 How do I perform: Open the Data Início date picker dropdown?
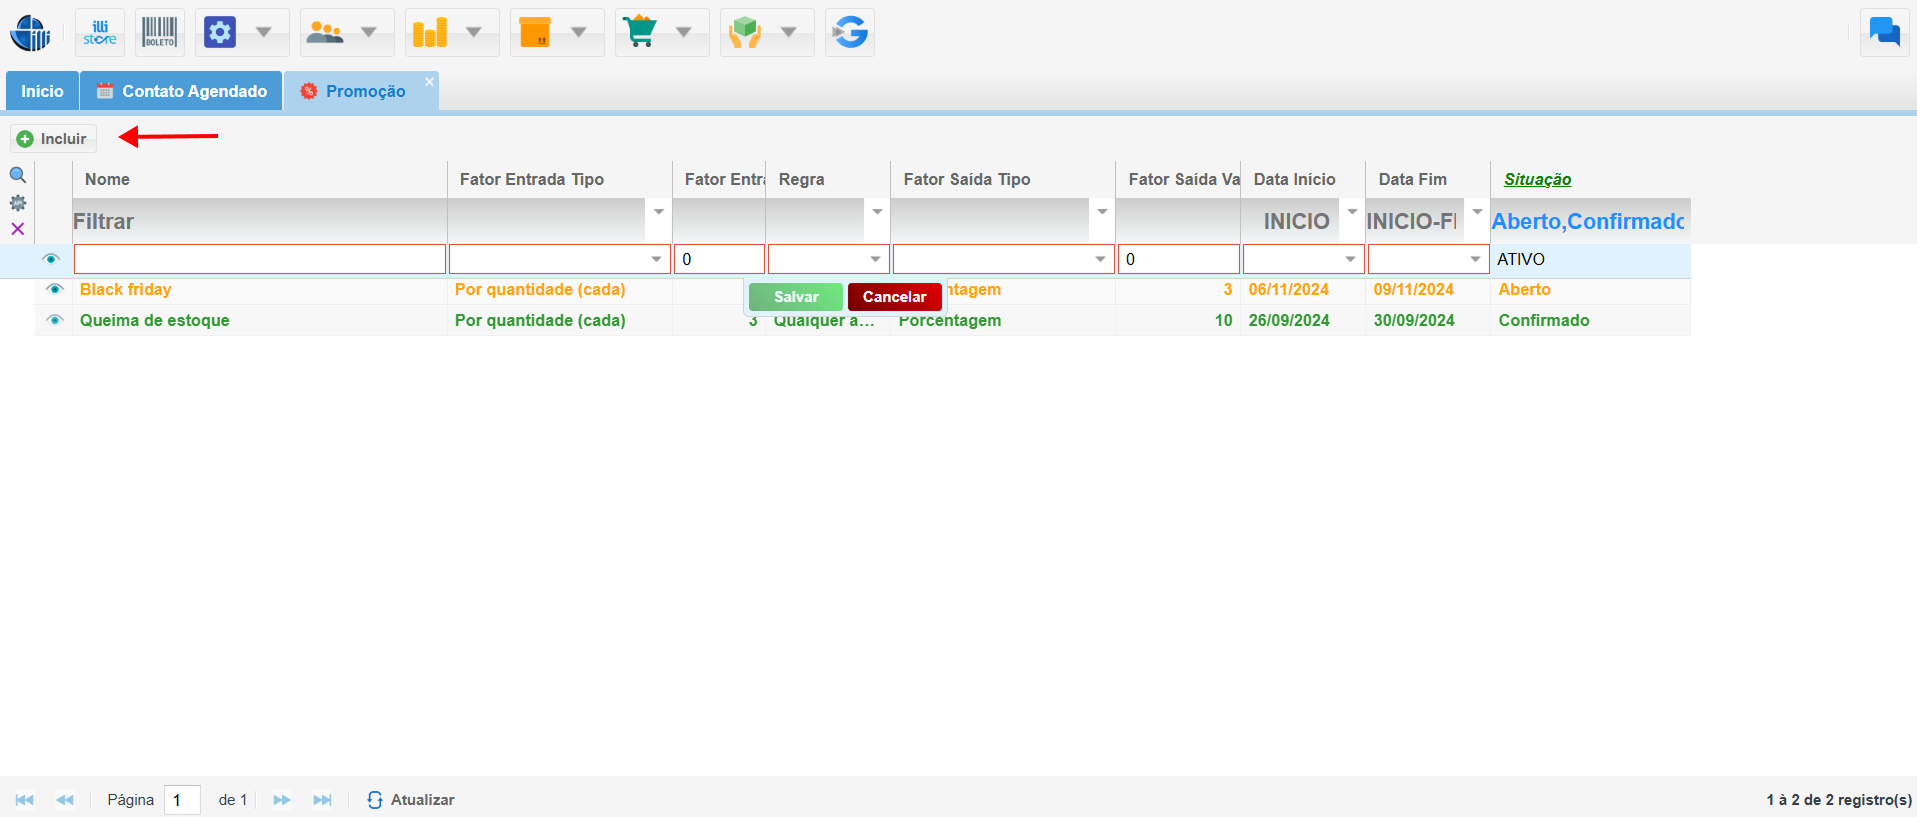[x=1350, y=260]
